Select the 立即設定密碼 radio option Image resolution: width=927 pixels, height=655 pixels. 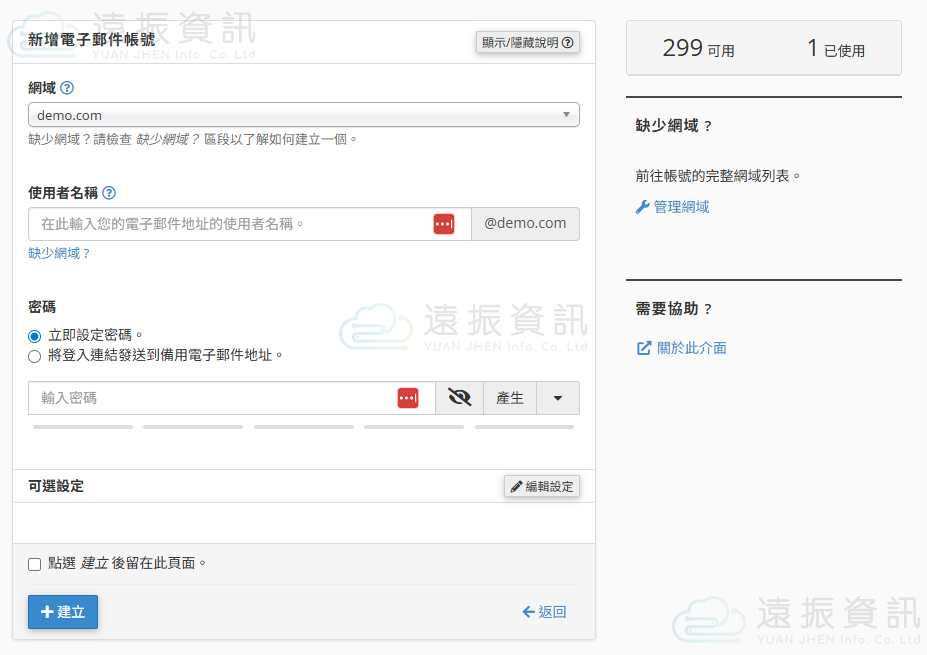(x=35, y=336)
